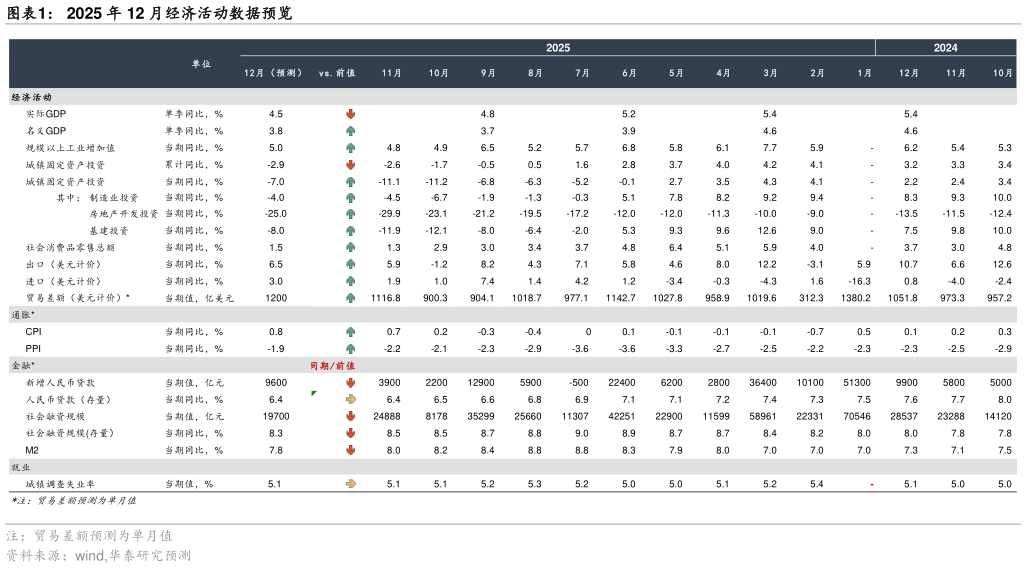Click the 规模以上工业增加值 row label
This screenshot has width=1027, height=568.
click(70, 148)
